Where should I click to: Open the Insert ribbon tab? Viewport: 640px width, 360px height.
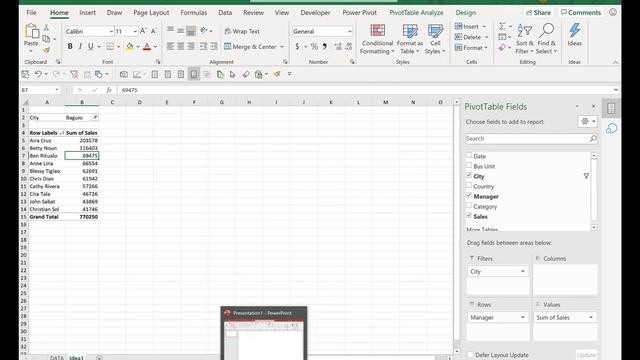pyautogui.click(x=87, y=13)
